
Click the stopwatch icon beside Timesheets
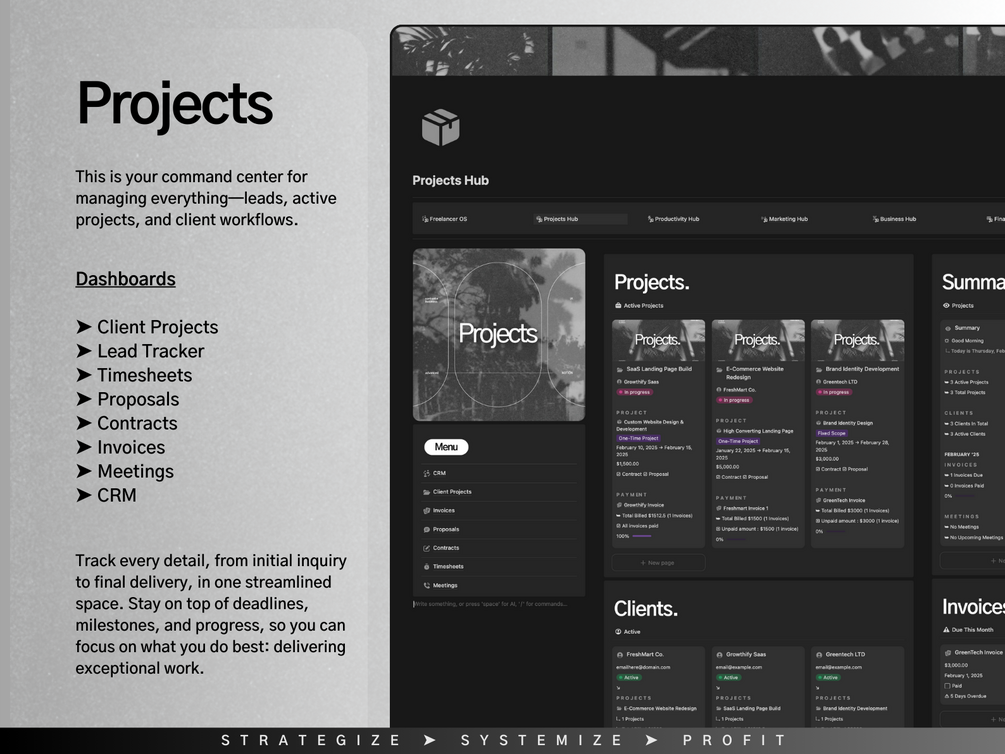pyautogui.click(x=426, y=567)
